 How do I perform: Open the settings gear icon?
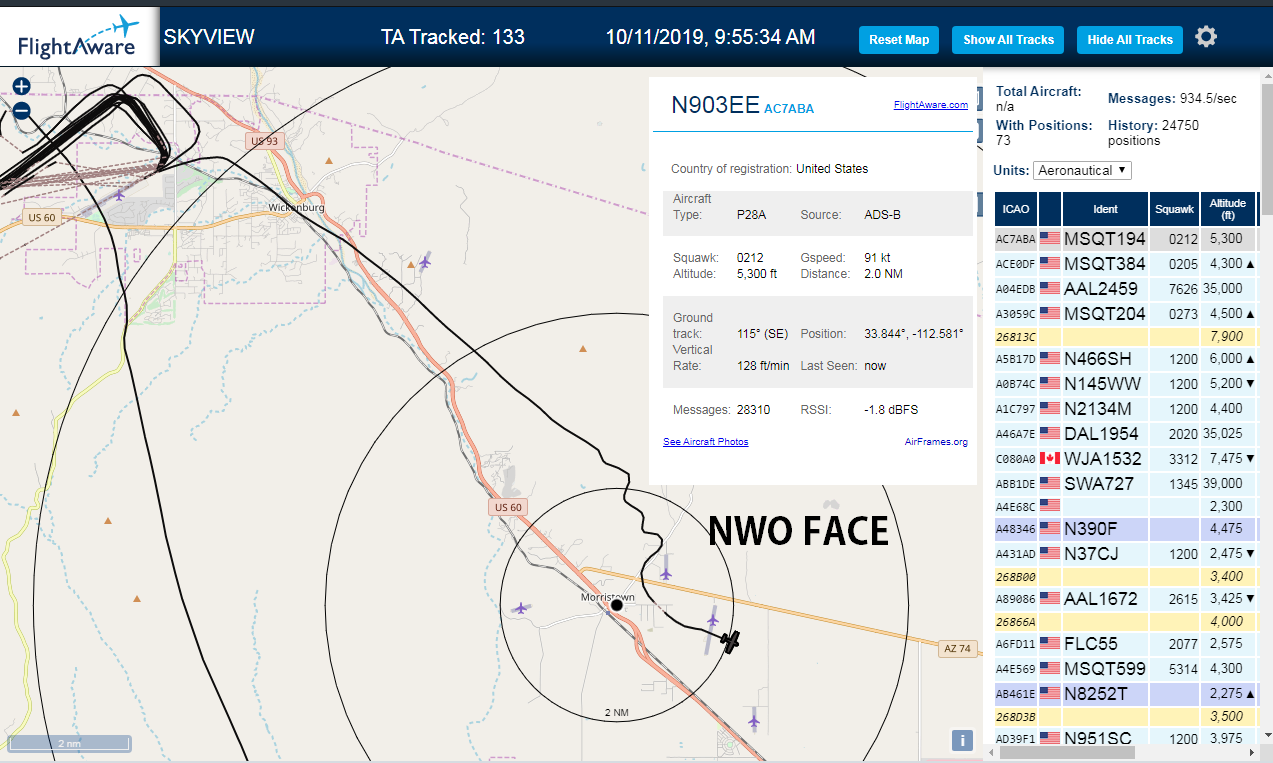click(x=1206, y=37)
